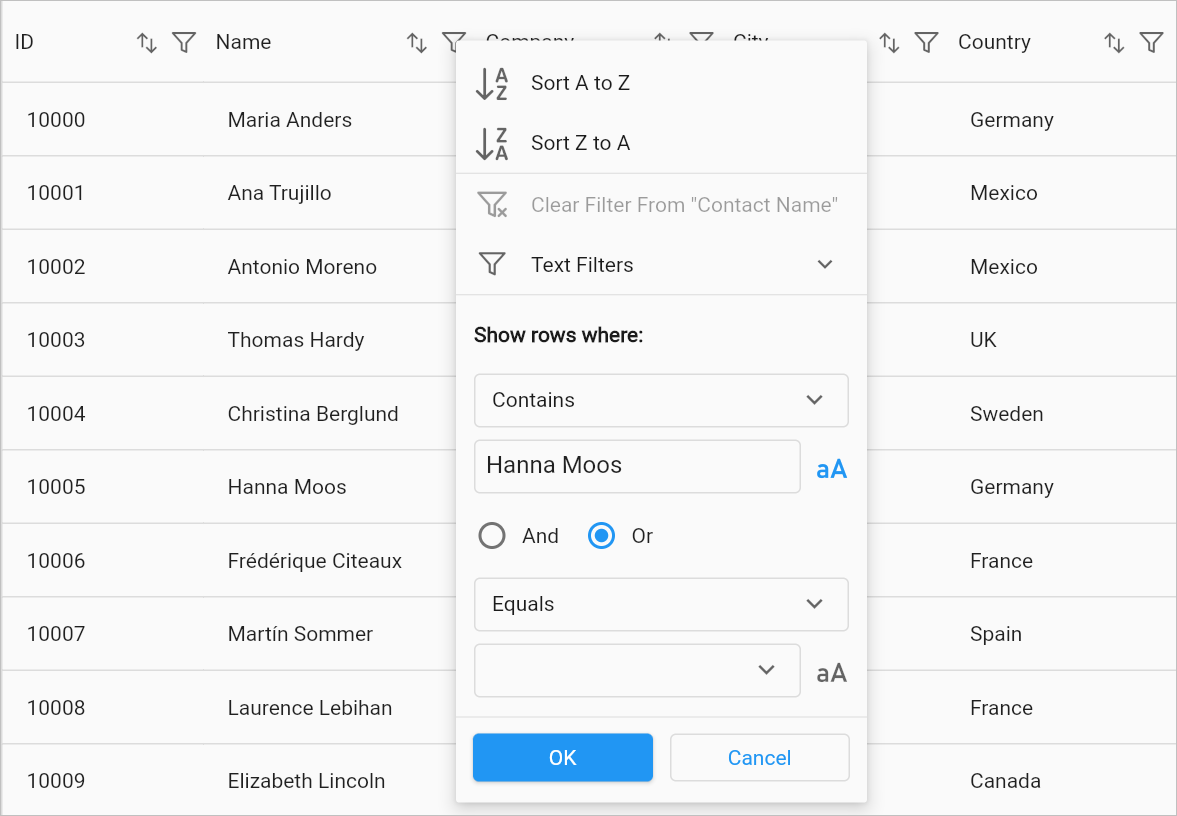Click the Hanna Moos filter input field
Viewport: 1177px width, 816px height.
tap(637, 466)
